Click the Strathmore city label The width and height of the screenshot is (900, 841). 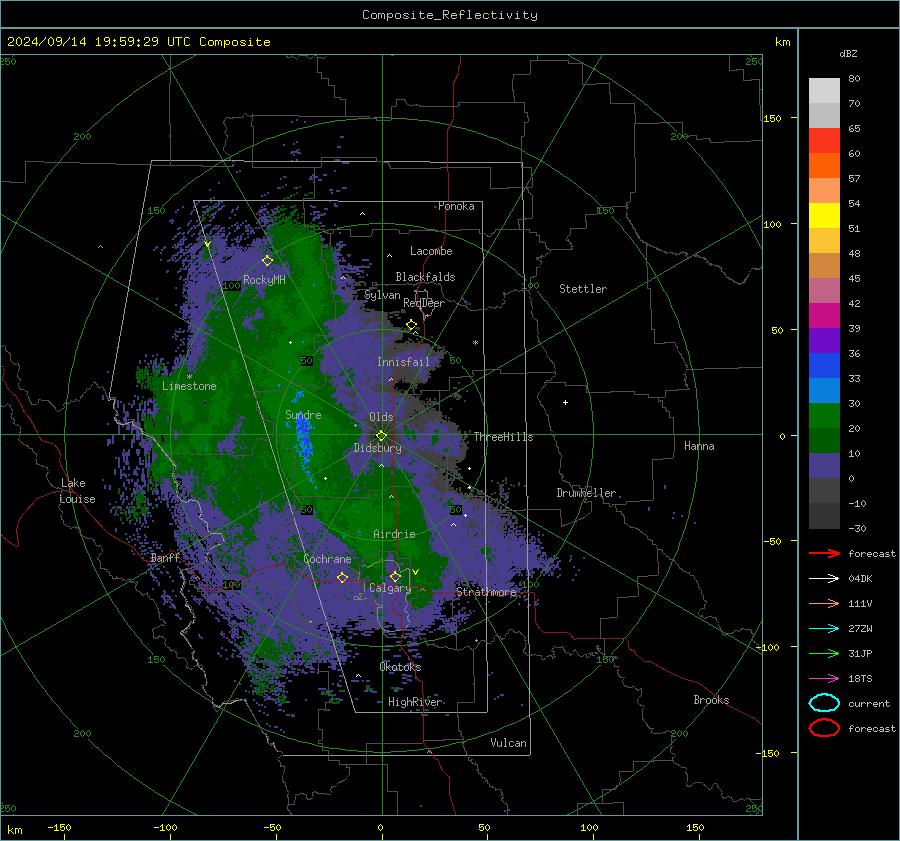coord(486,592)
